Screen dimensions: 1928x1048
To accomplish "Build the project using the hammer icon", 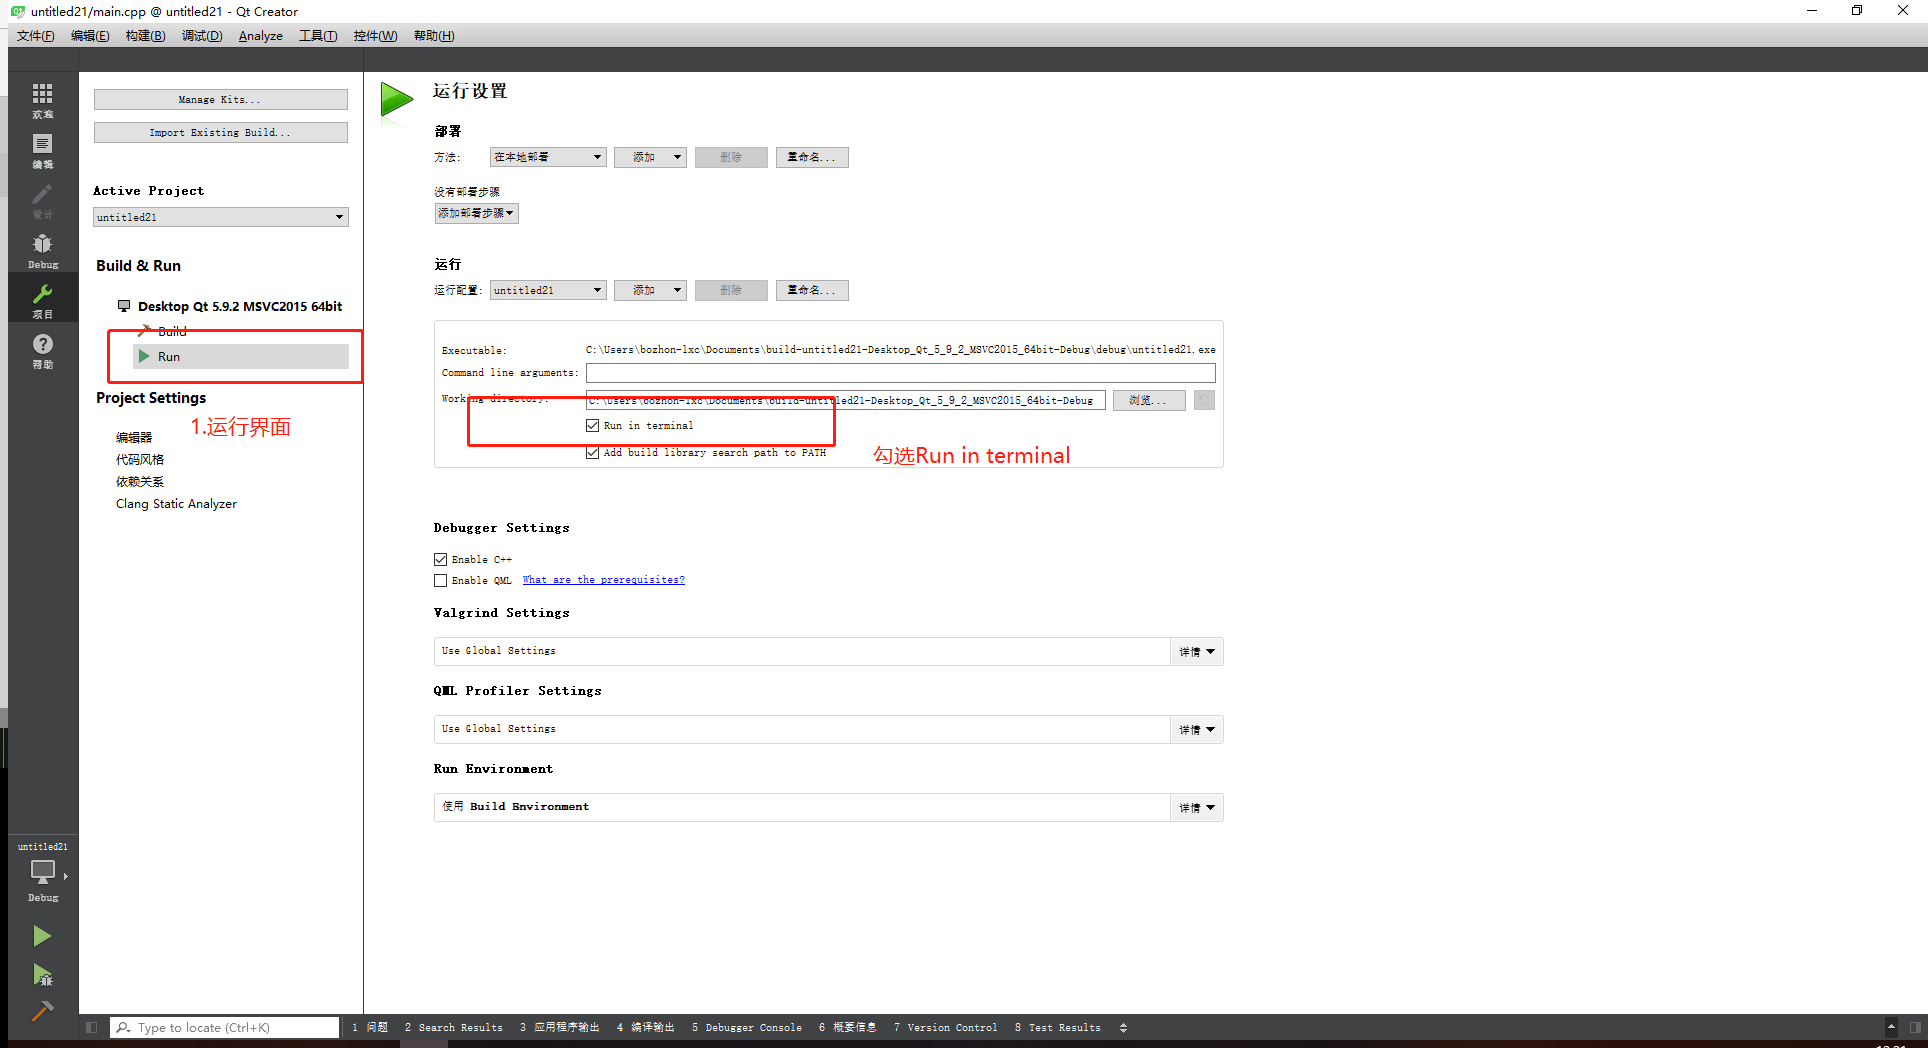I will point(42,1011).
